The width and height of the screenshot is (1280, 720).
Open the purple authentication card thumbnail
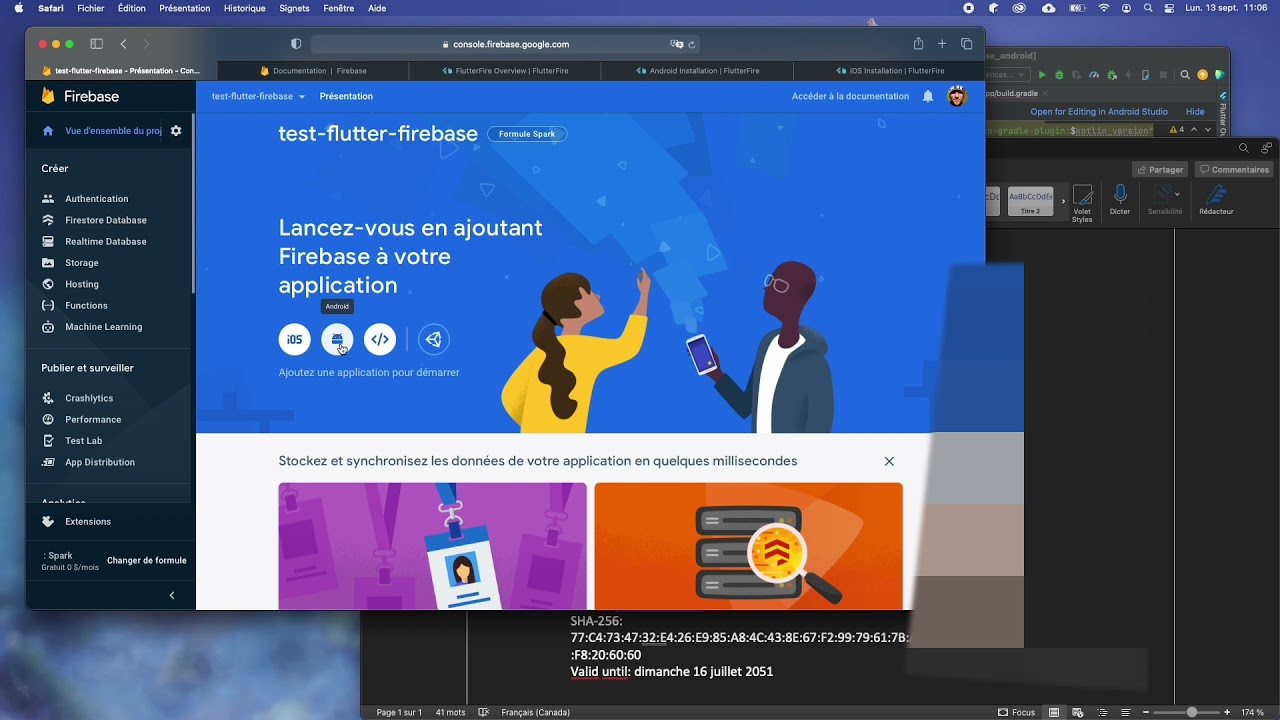point(433,546)
